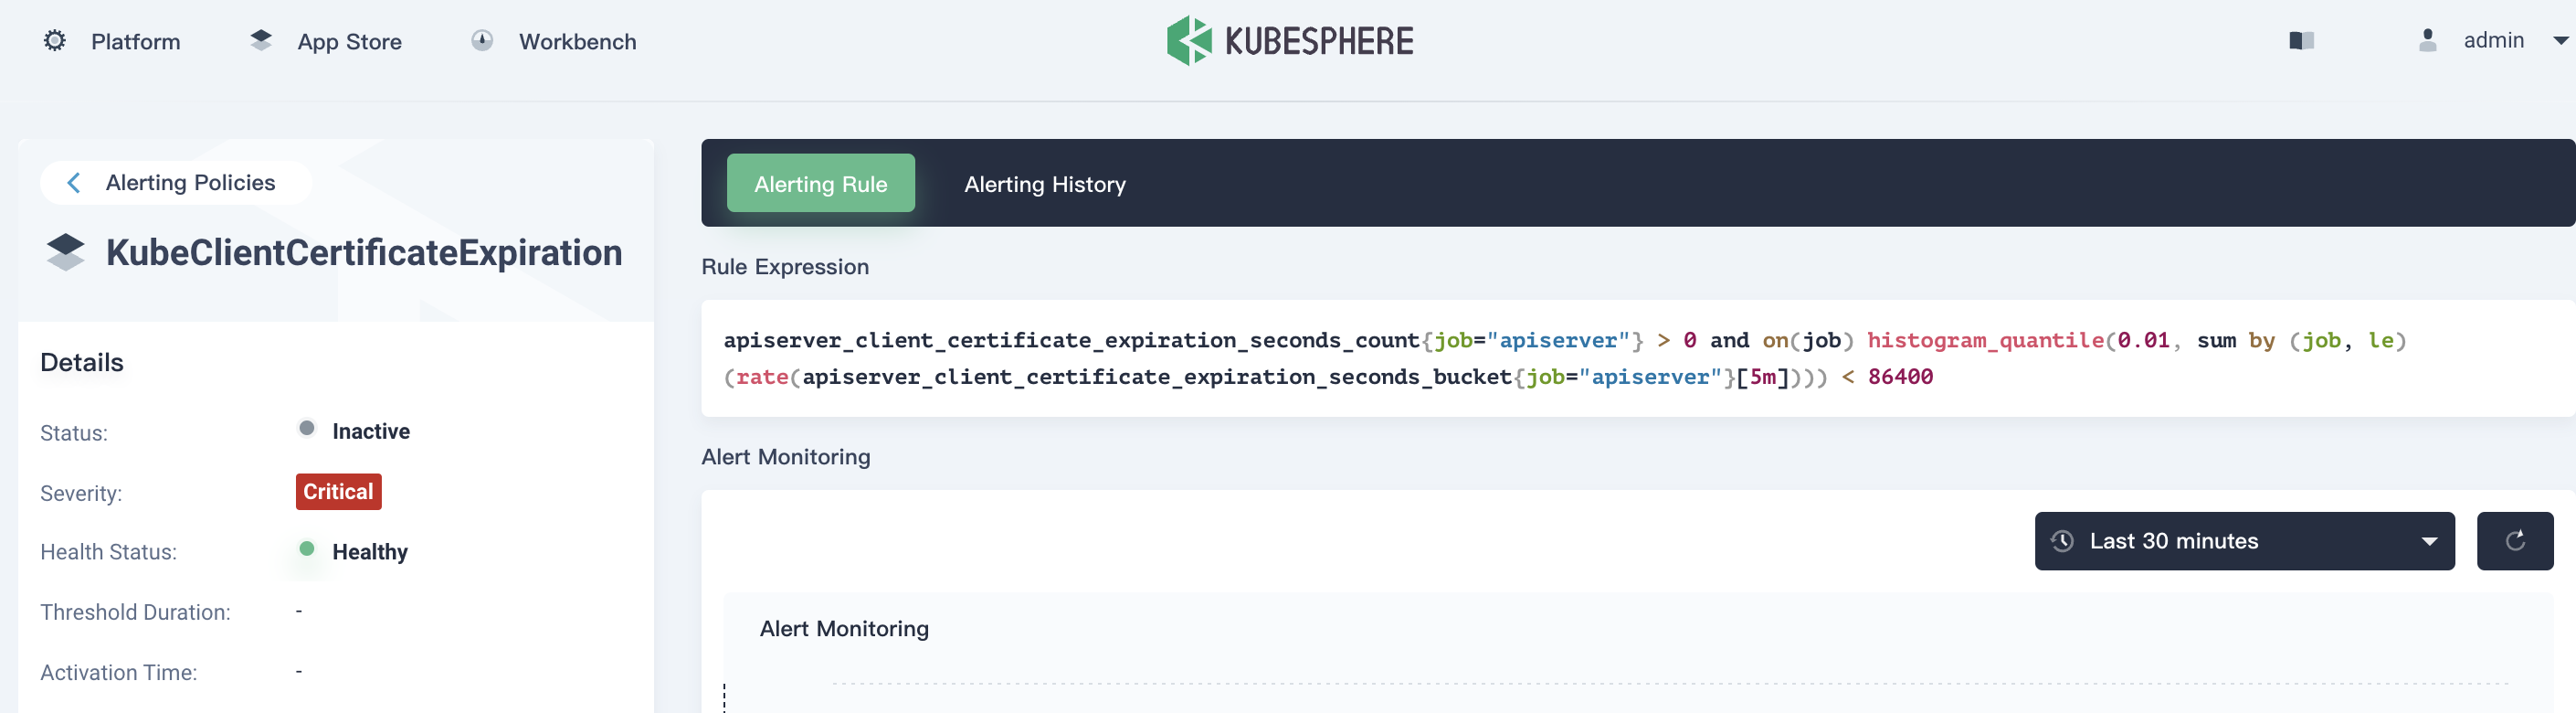The height and width of the screenshot is (713, 2576).
Task: Return to Alerting Policies list
Action: pos(176,182)
